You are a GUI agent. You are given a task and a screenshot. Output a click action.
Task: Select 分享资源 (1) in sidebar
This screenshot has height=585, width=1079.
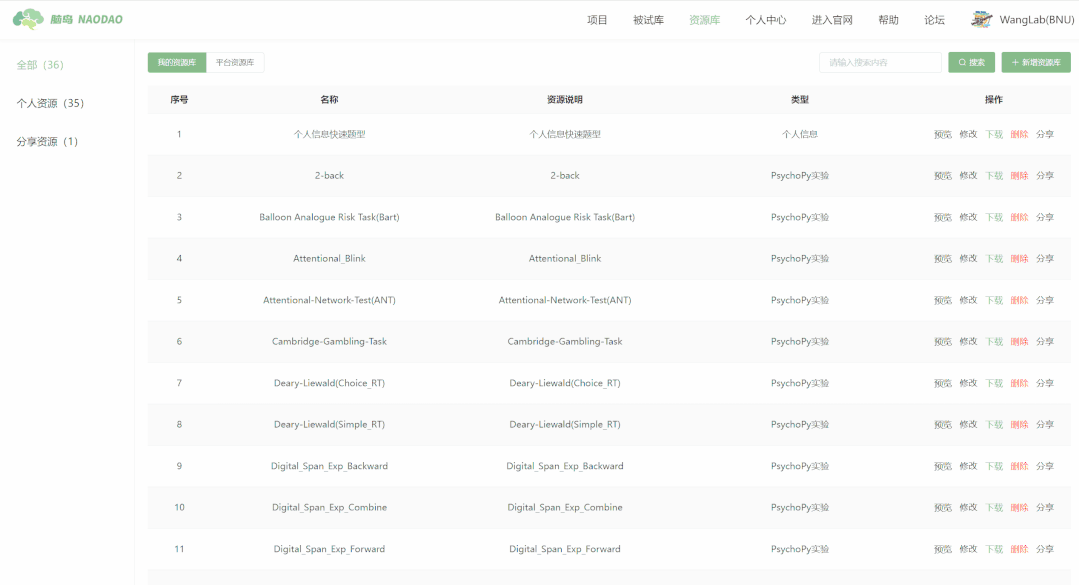click(47, 142)
